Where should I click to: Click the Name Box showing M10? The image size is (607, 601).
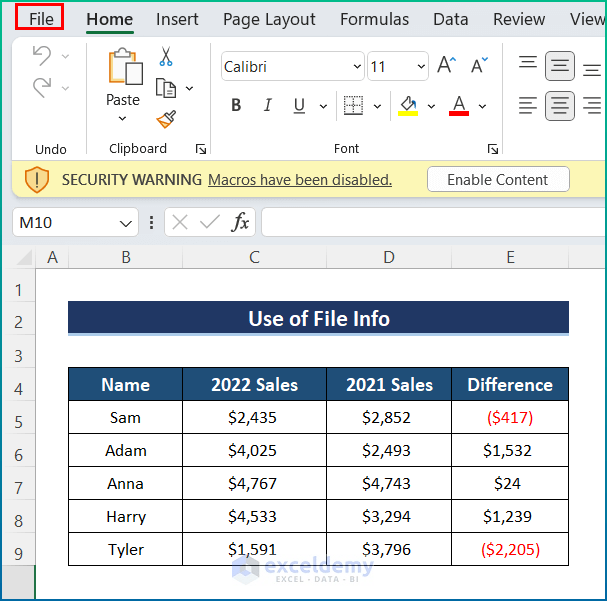pyautogui.click(x=64, y=222)
